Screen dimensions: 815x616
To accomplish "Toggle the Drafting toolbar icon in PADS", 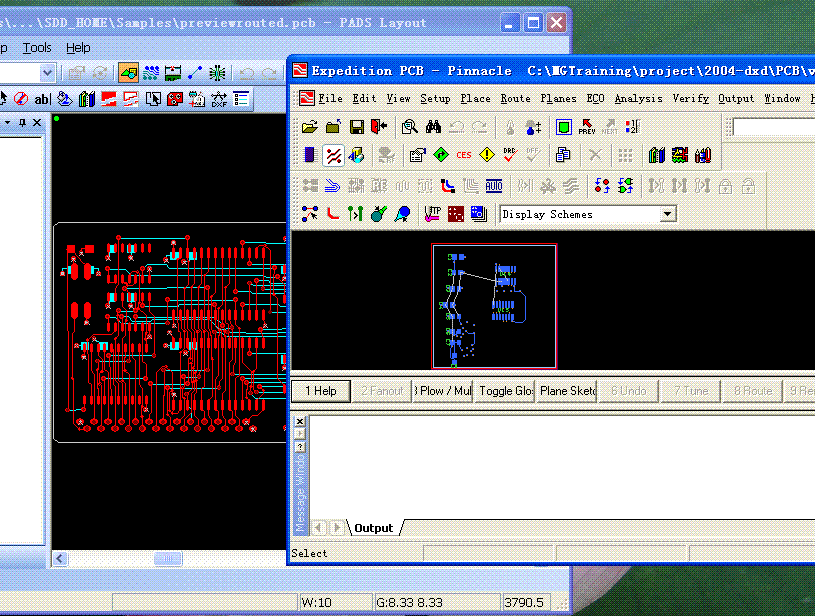I will 128,73.
